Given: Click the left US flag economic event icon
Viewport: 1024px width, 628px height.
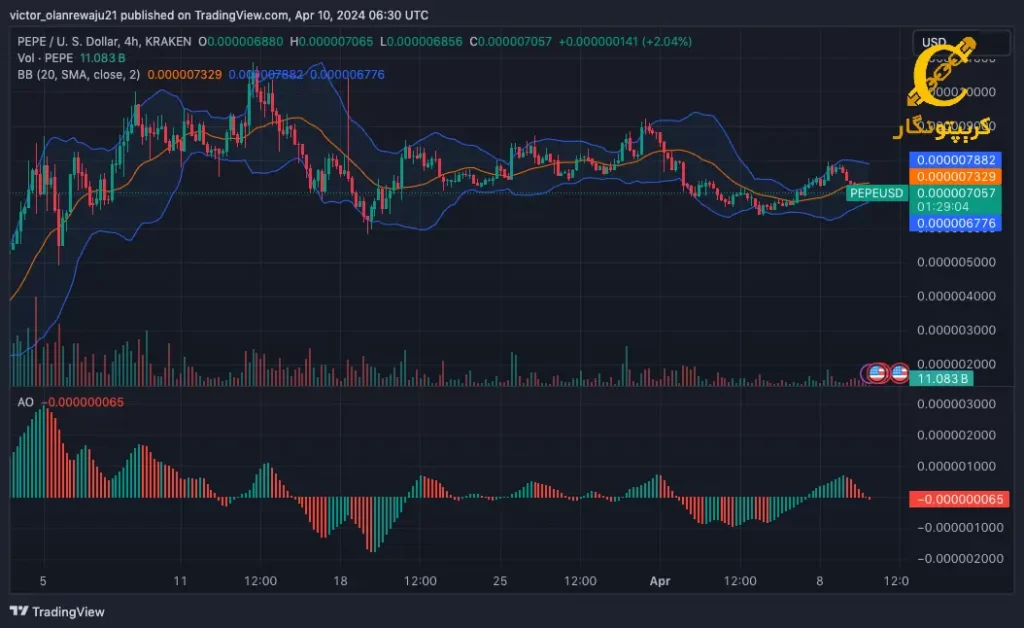Looking at the screenshot, I should pos(876,373).
